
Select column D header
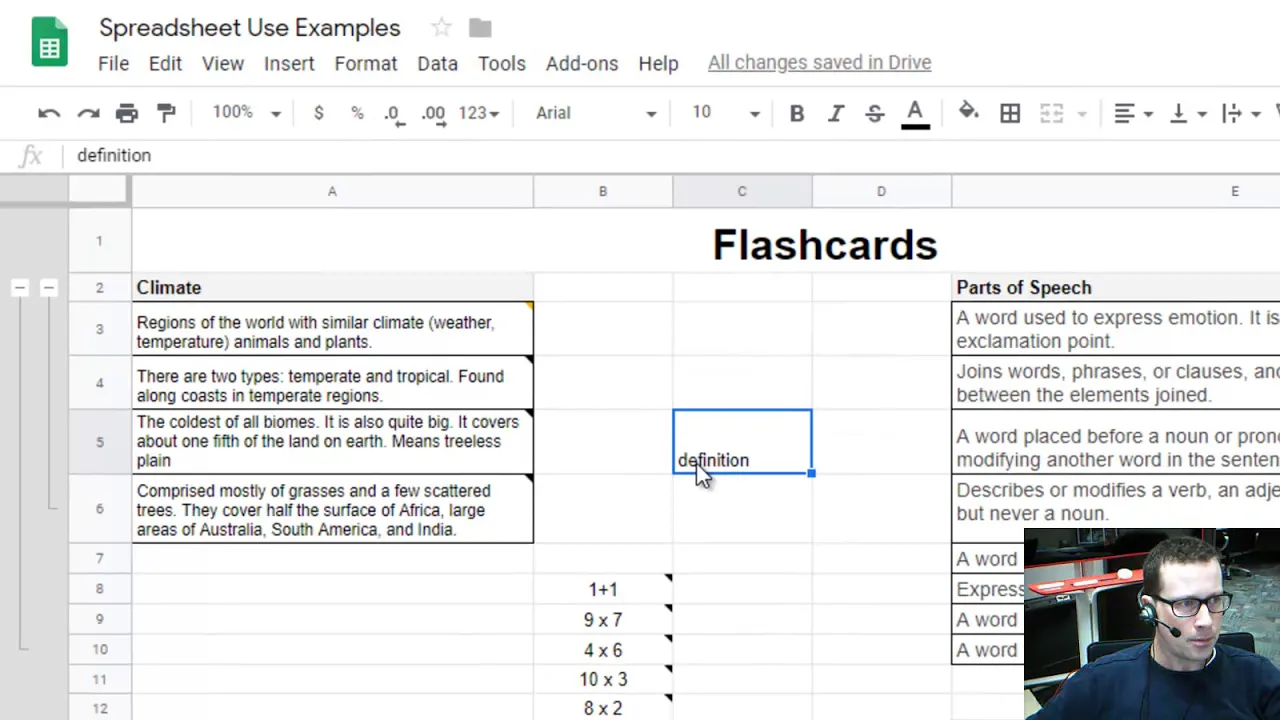(881, 191)
